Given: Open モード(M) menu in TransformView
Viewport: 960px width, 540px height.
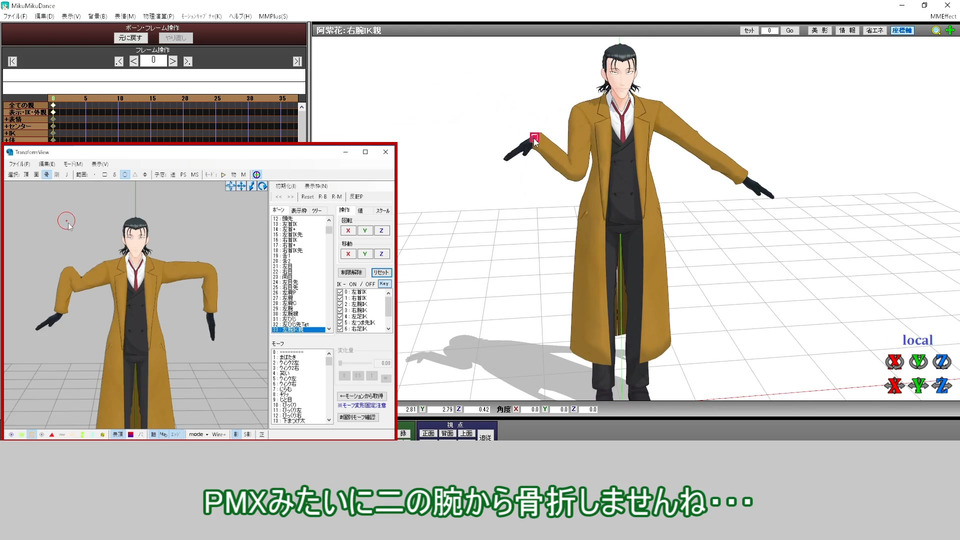Looking at the screenshot, I should [x=73, y=164].
